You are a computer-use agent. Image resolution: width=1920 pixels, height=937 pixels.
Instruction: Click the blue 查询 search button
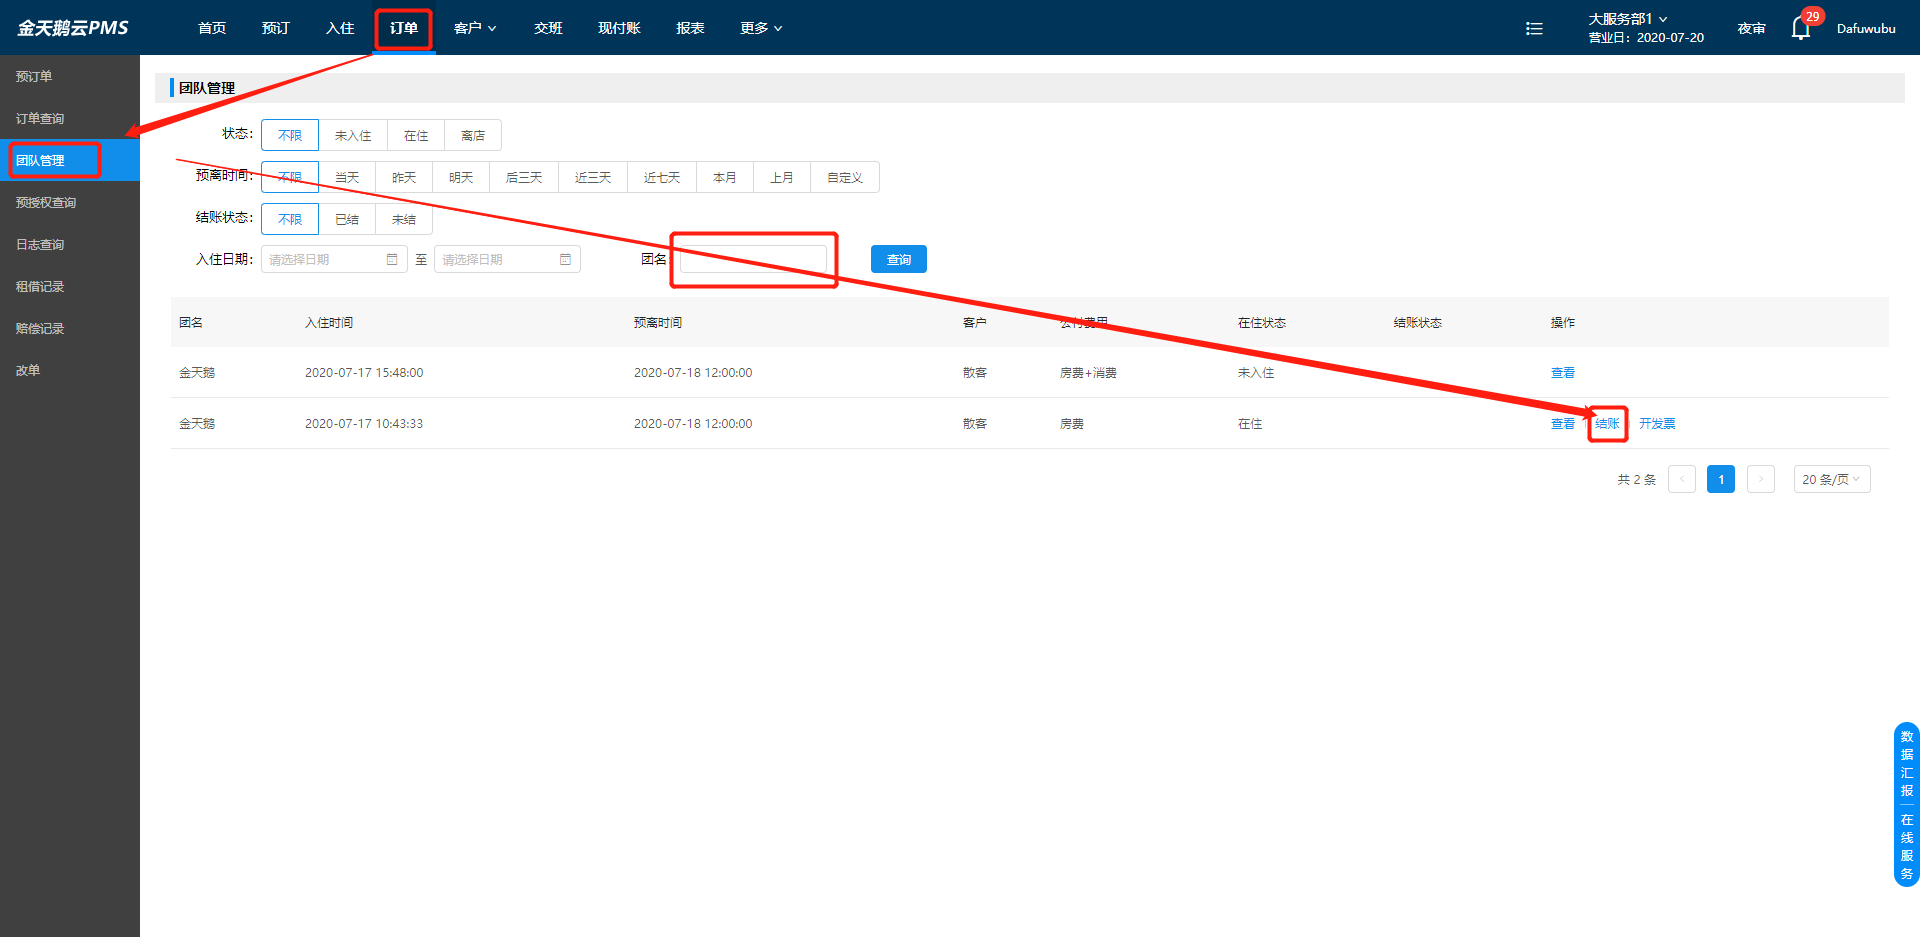point(899,260)
